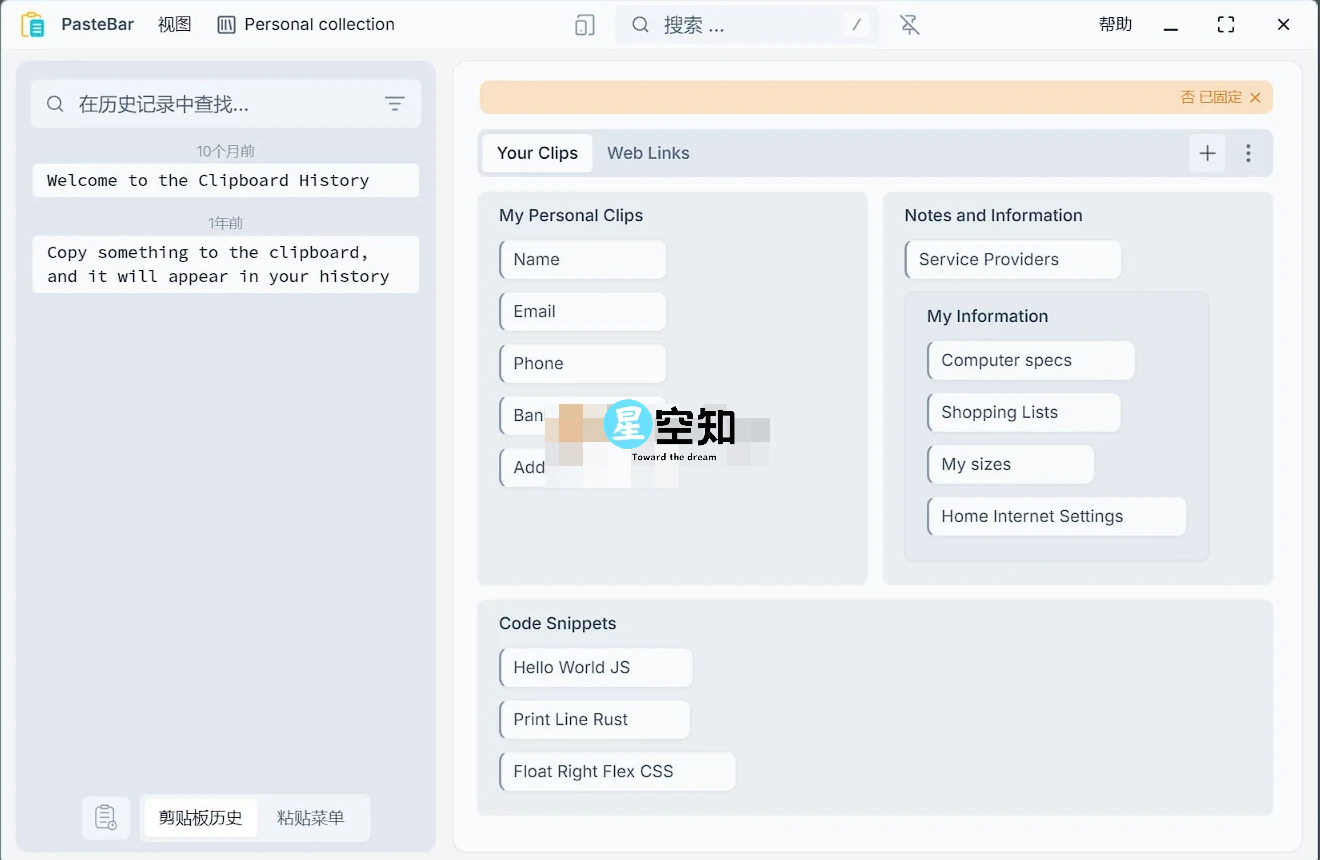
Task: Open the Personal collection selector
Action: (x=306, y=24)
